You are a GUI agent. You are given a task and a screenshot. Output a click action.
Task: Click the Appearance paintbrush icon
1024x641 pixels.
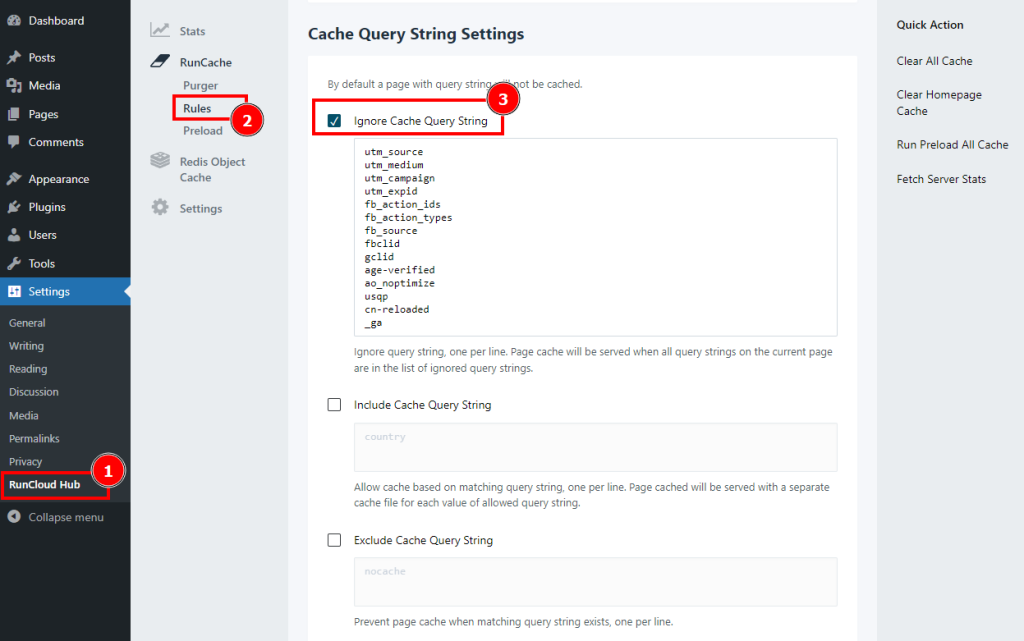[x=14, y=179]
